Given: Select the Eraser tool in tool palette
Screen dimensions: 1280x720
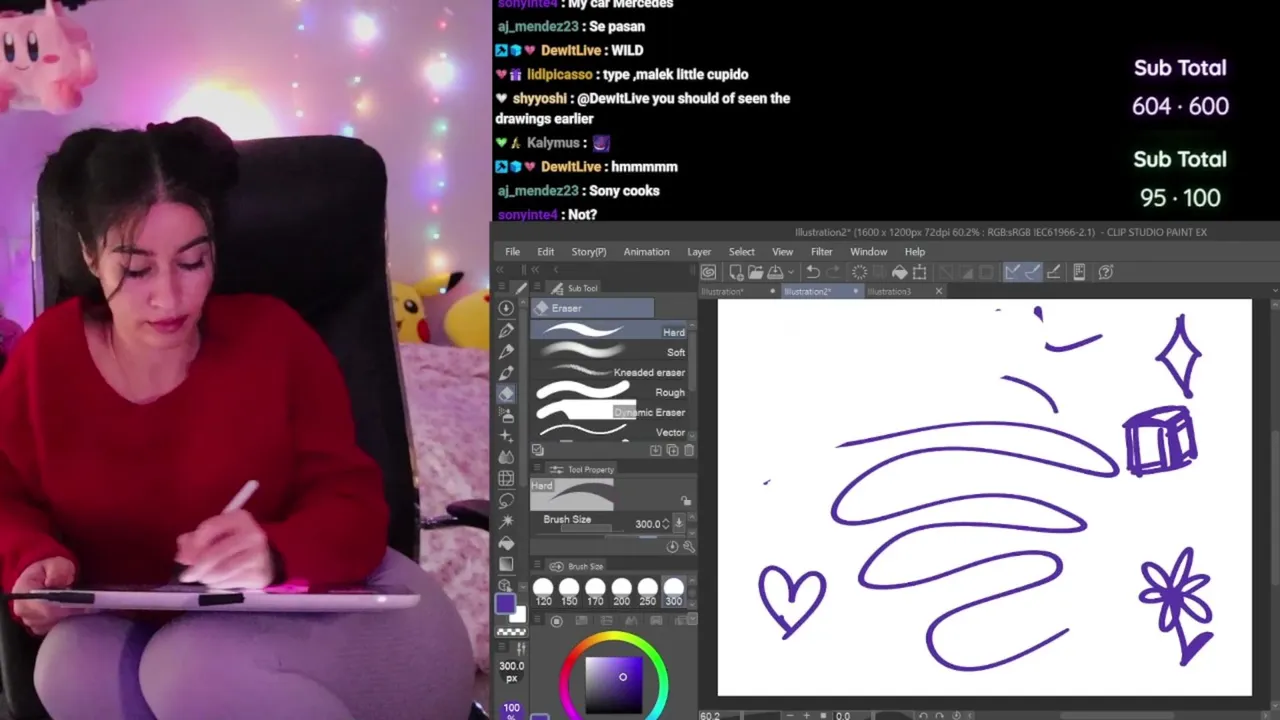Looking at the screenshot, I should point(506,394).
